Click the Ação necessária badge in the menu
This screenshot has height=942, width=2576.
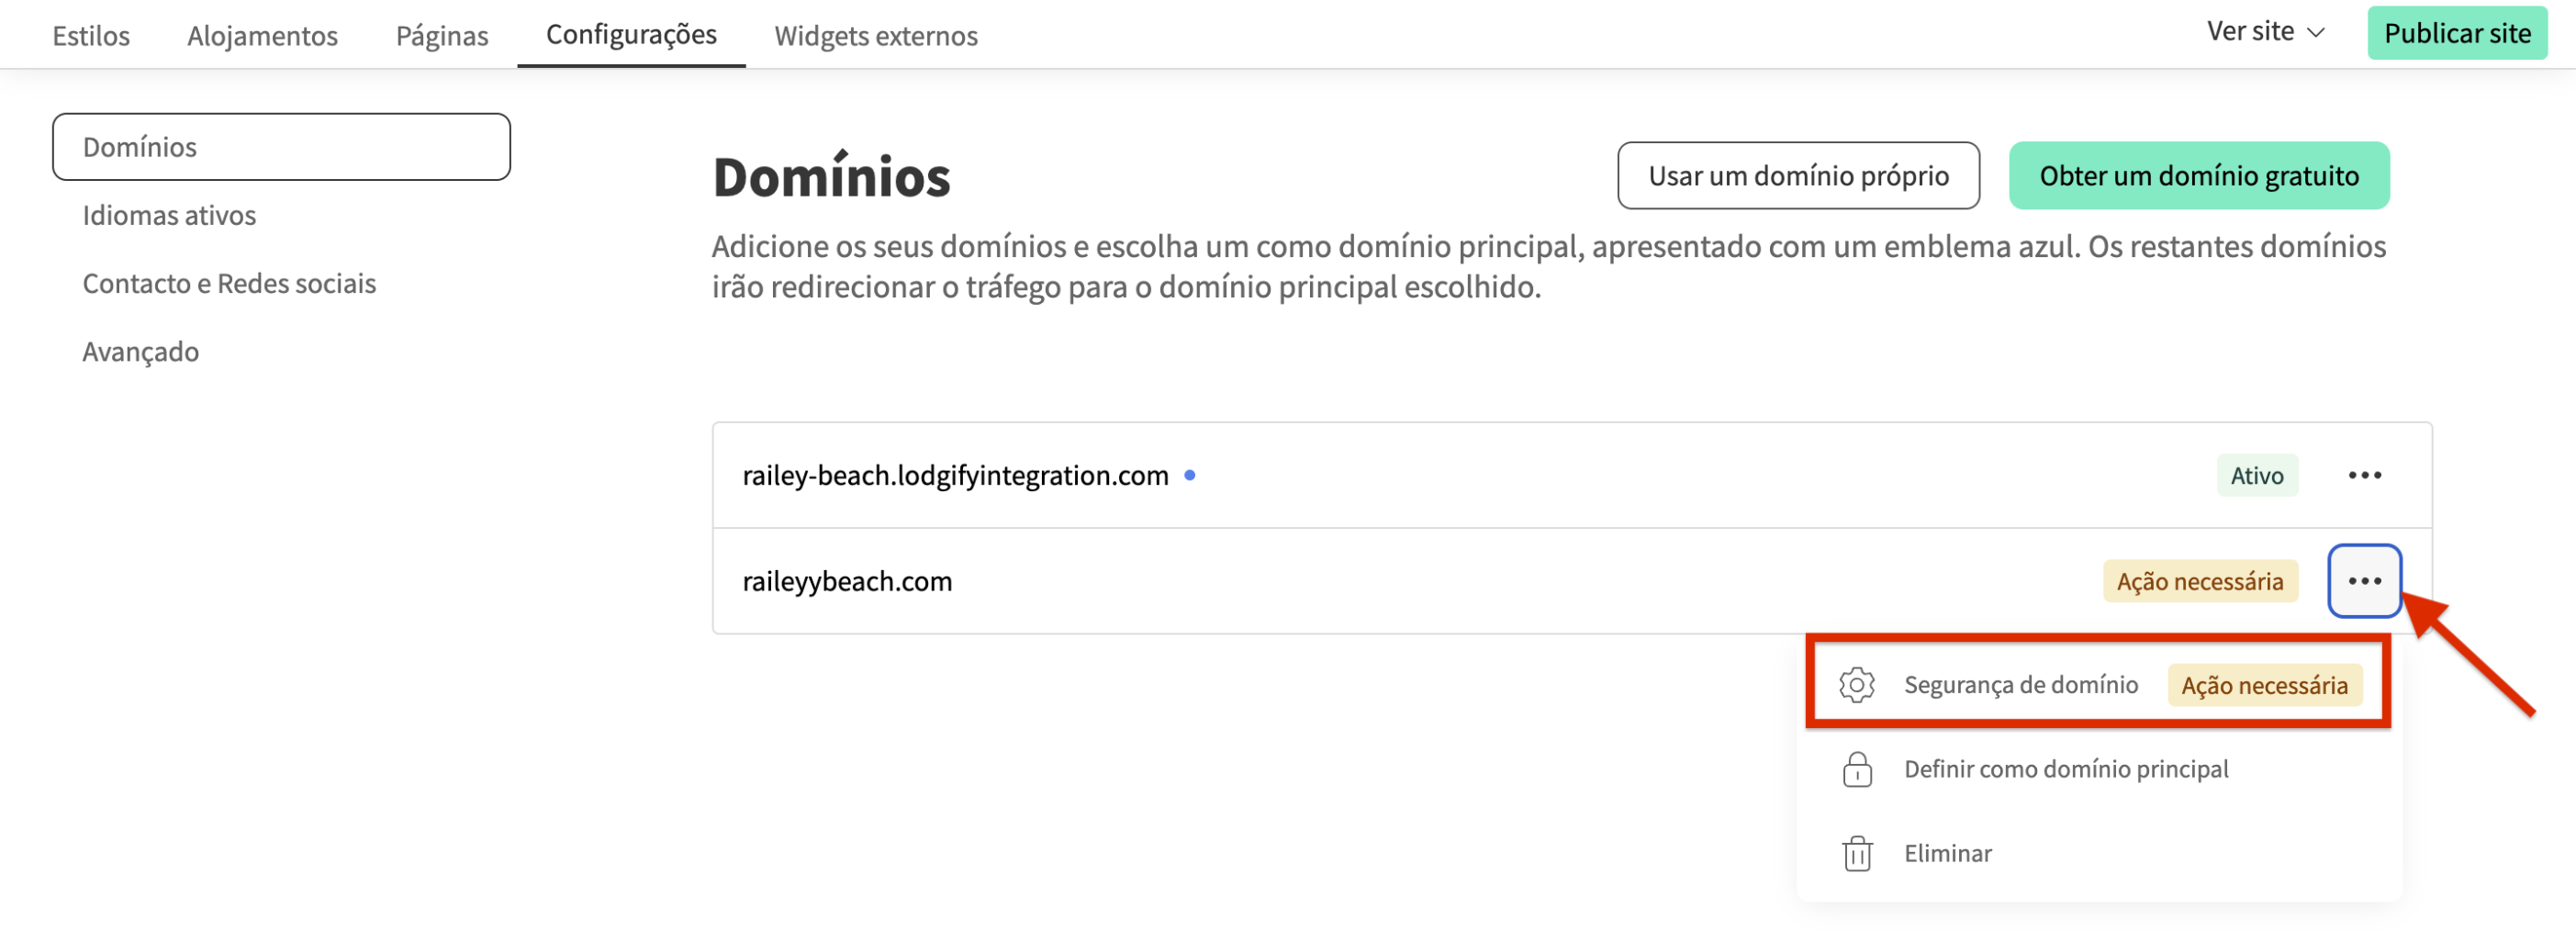pyautogui.click(x=2265, y=685)
